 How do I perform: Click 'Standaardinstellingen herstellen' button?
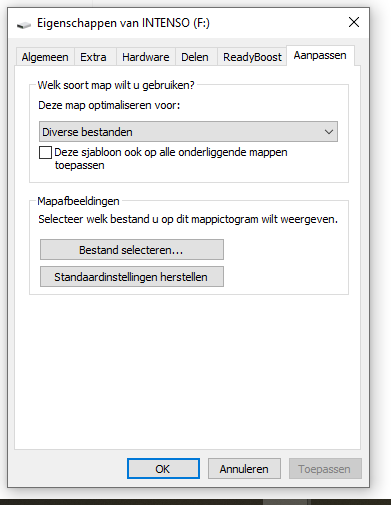(x=132, y=276)
